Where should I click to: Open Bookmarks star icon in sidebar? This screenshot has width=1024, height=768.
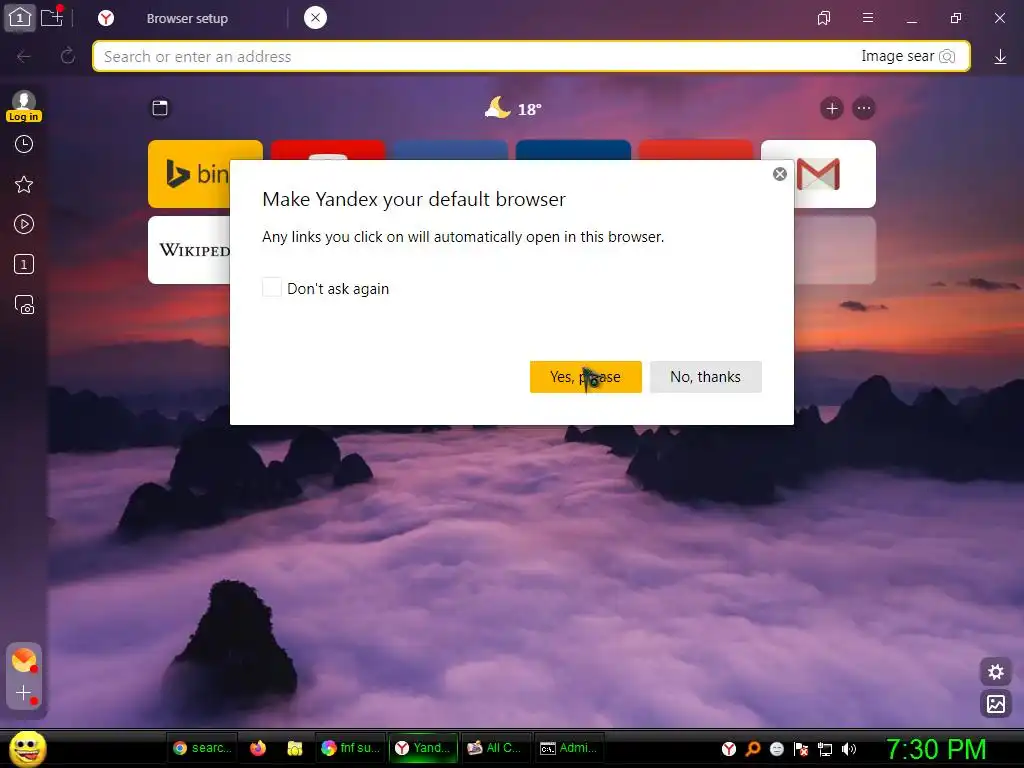point(24,185)
